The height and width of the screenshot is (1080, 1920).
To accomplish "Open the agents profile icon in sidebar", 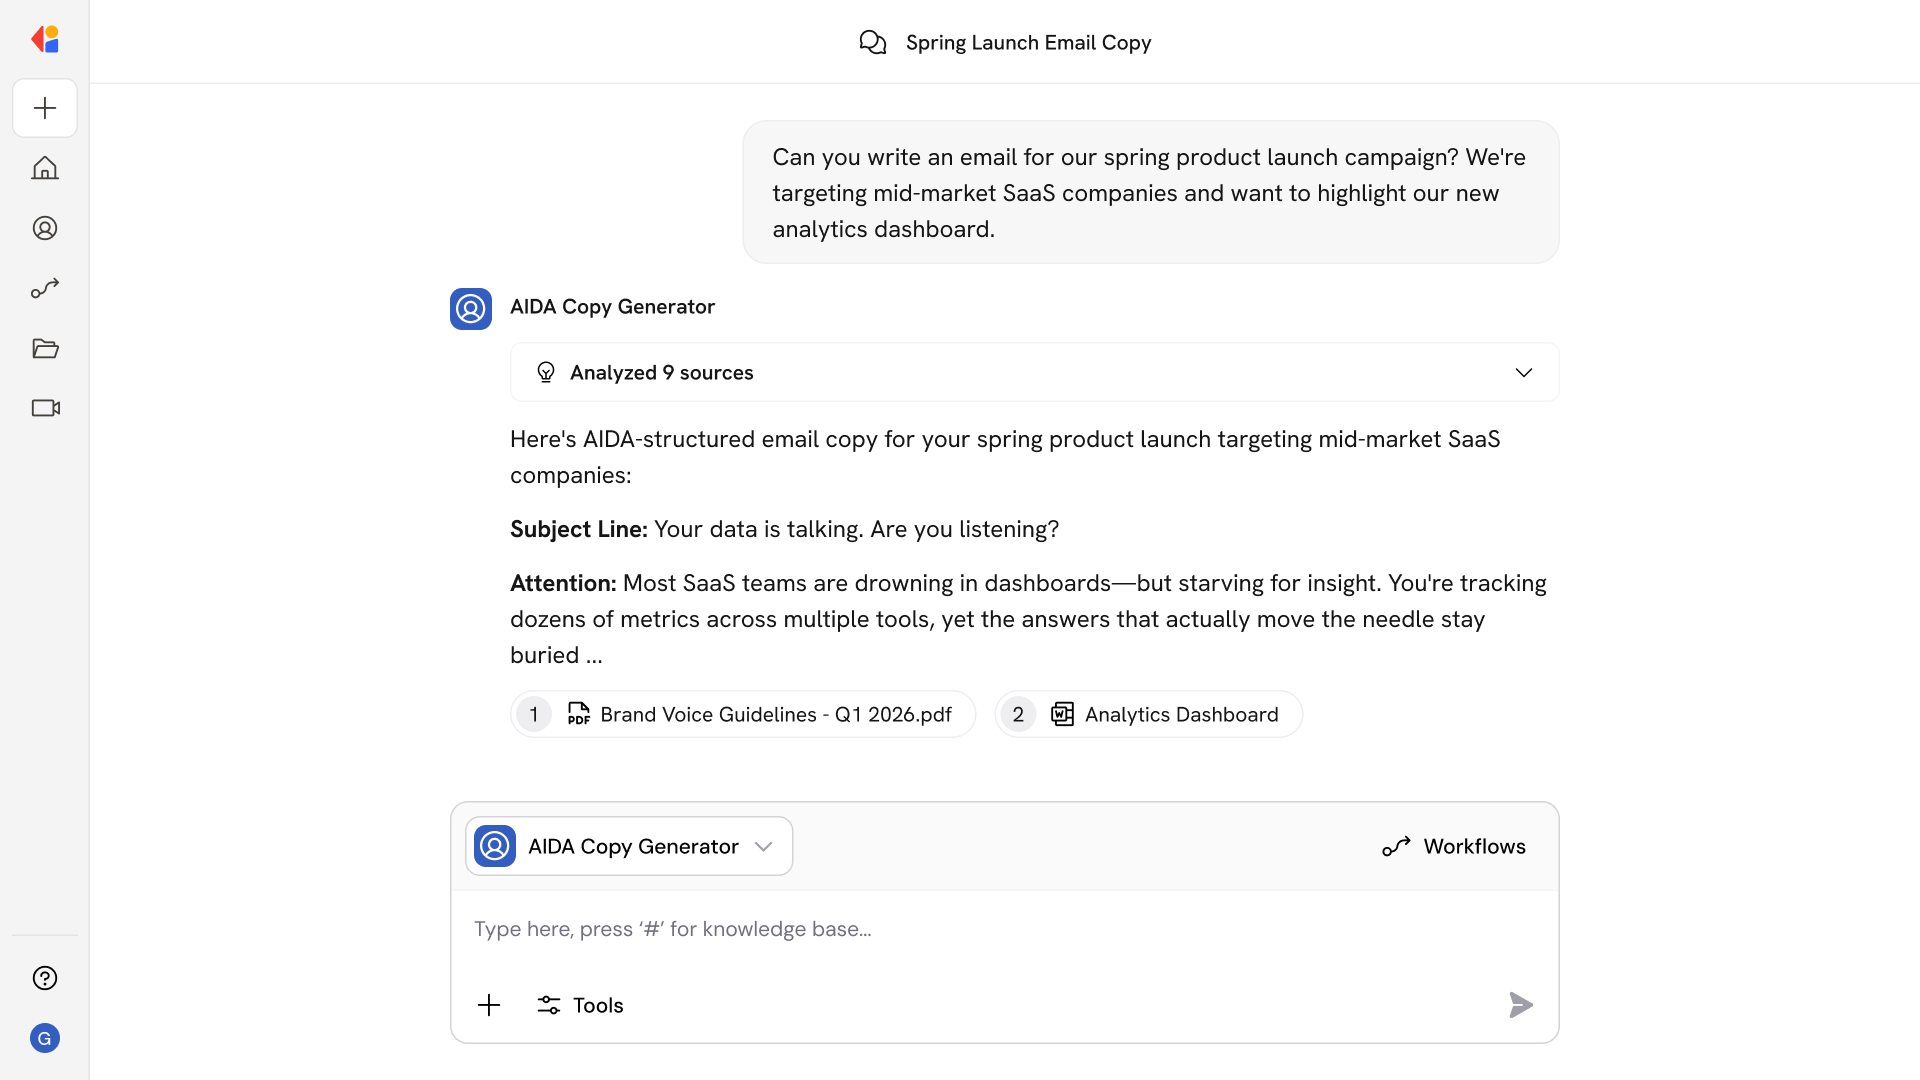I will pyautogui.click(x=45, y=228).
